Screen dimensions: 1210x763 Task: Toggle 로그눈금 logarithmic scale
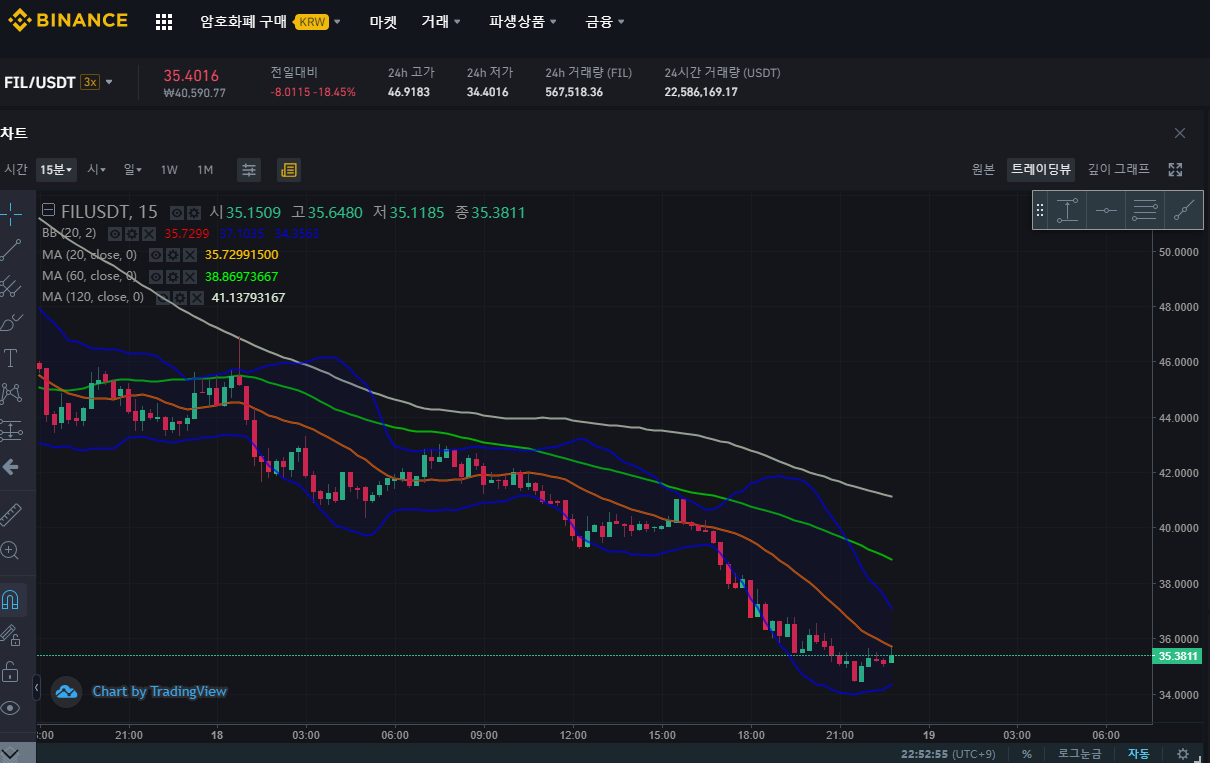pos(1080,754)
